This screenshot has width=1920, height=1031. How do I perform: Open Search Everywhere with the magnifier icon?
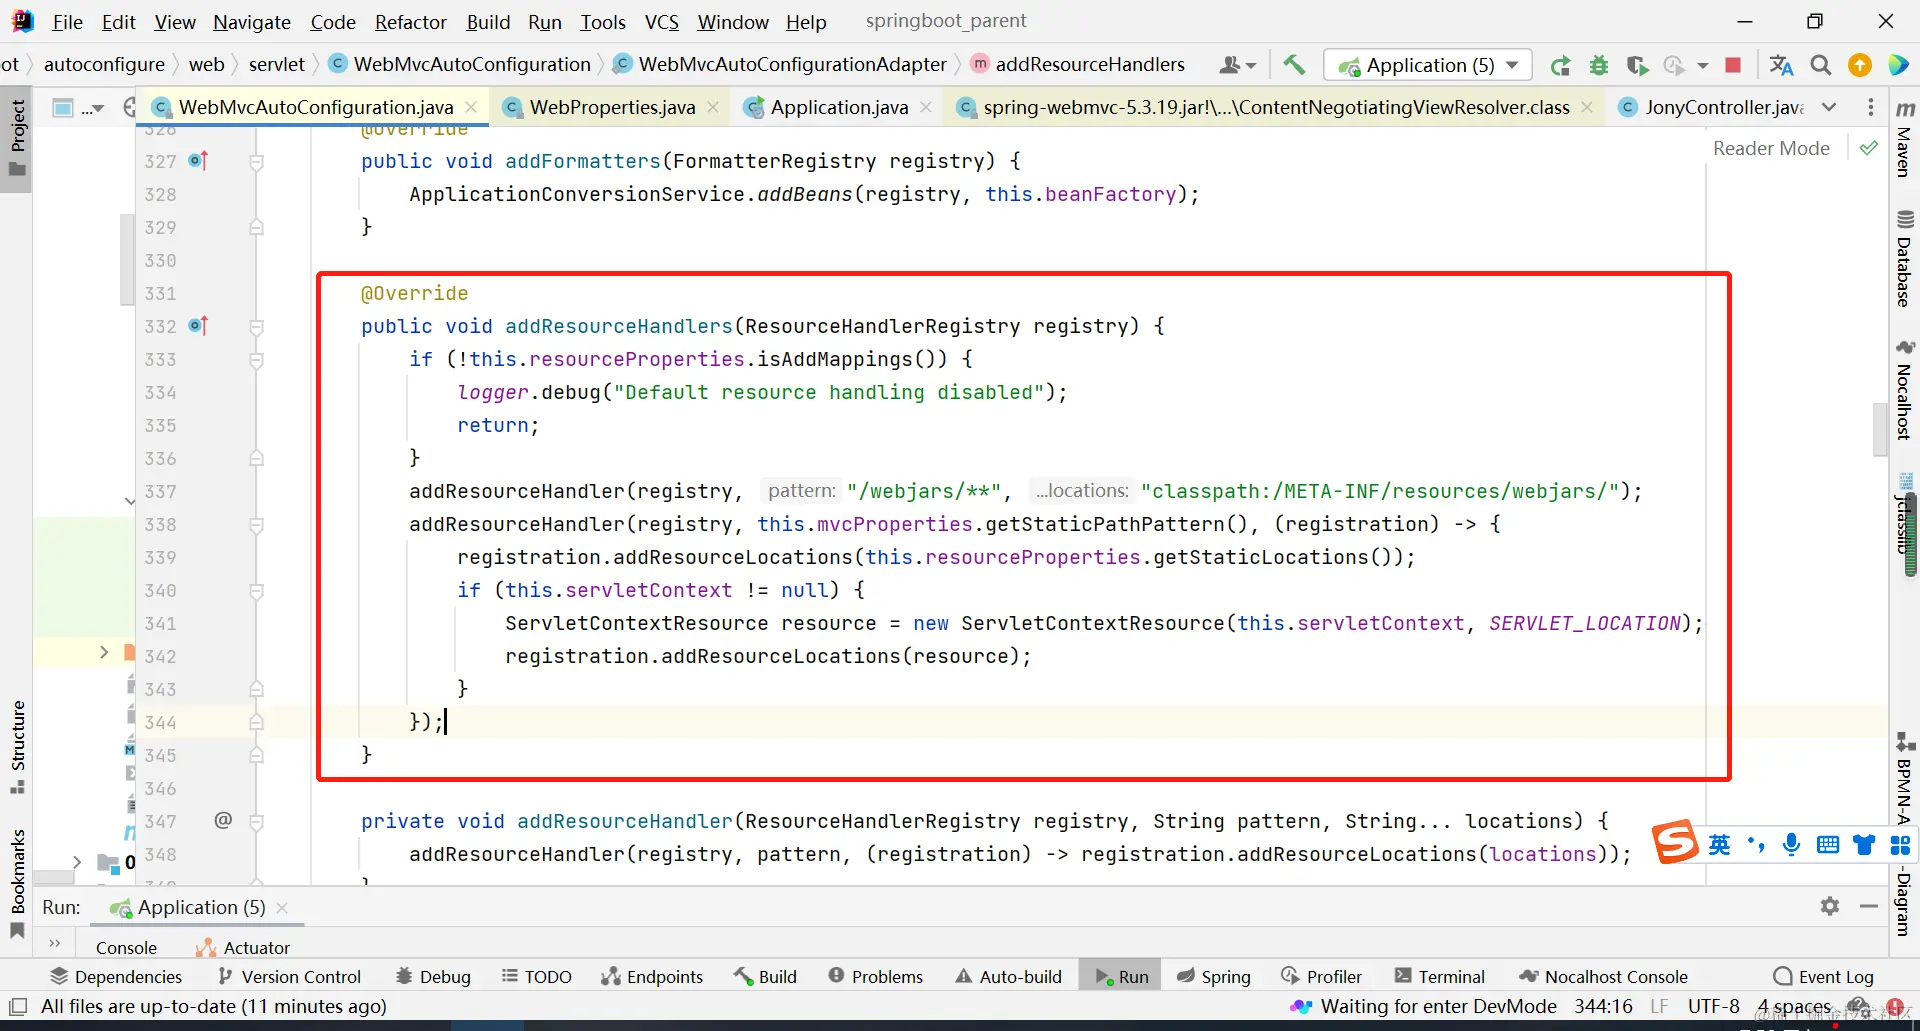tap(1821, 66)
